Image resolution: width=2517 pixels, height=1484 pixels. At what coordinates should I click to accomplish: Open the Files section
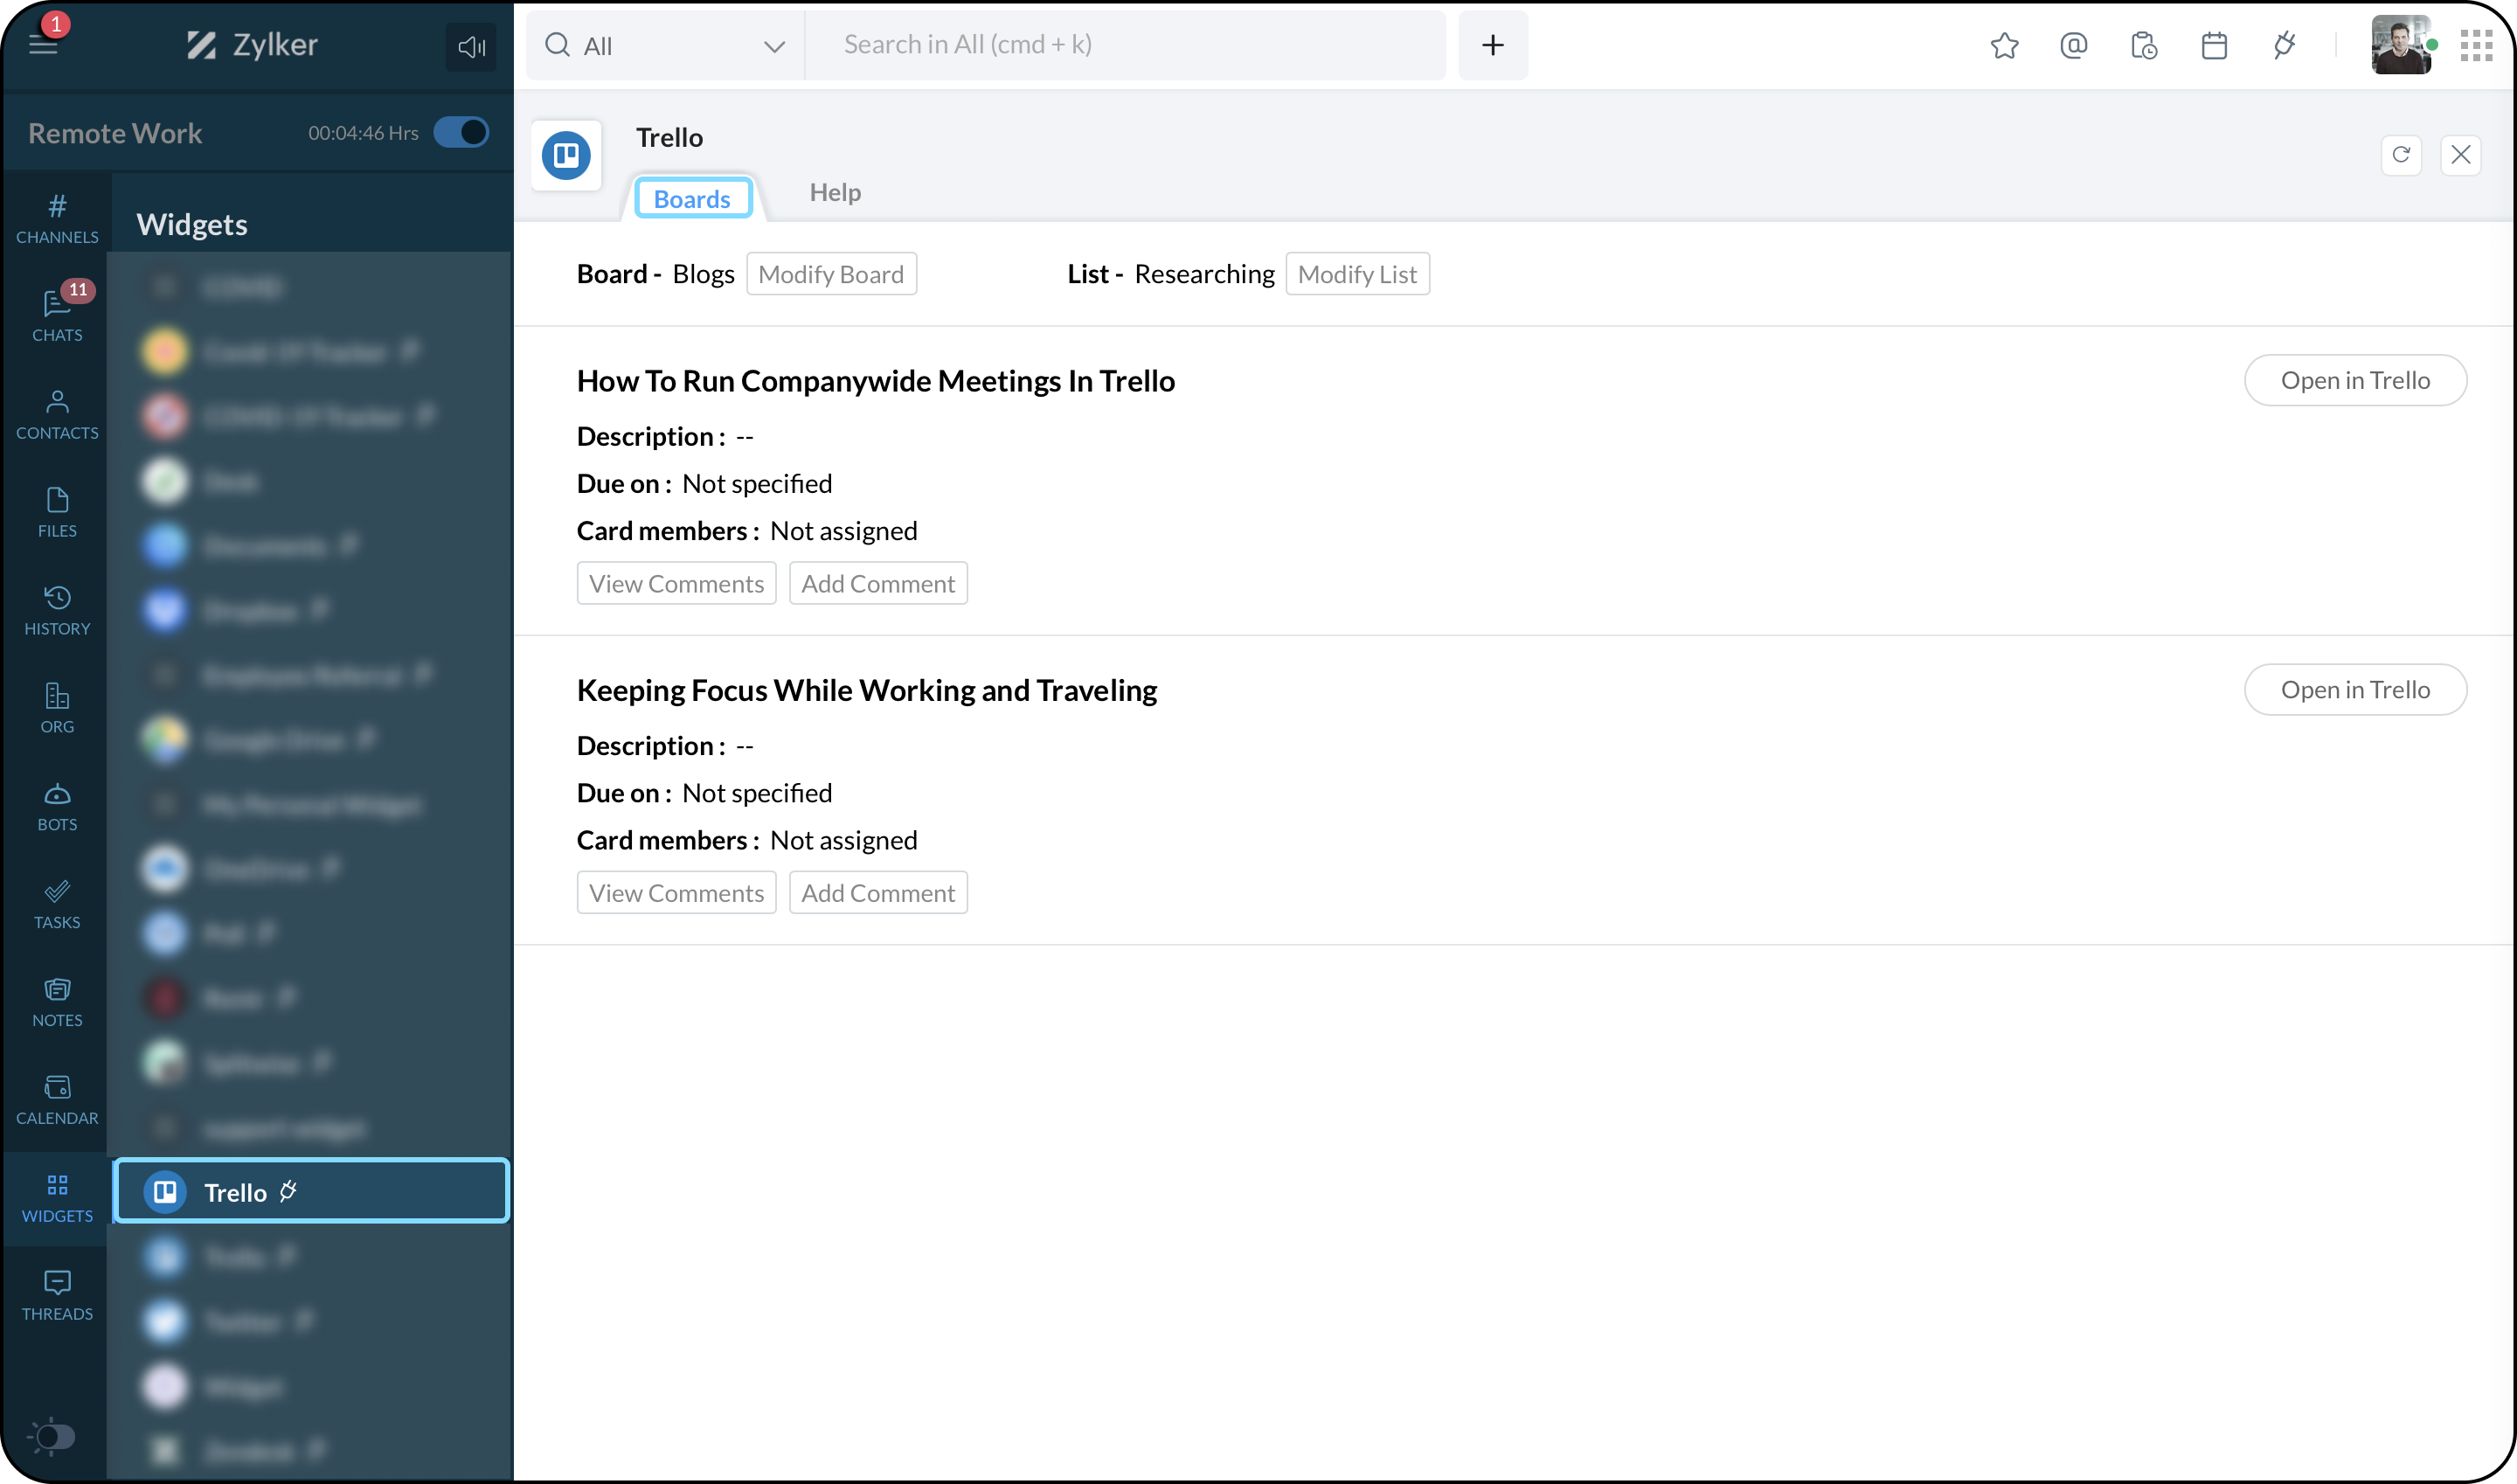(x=57, y=512)
